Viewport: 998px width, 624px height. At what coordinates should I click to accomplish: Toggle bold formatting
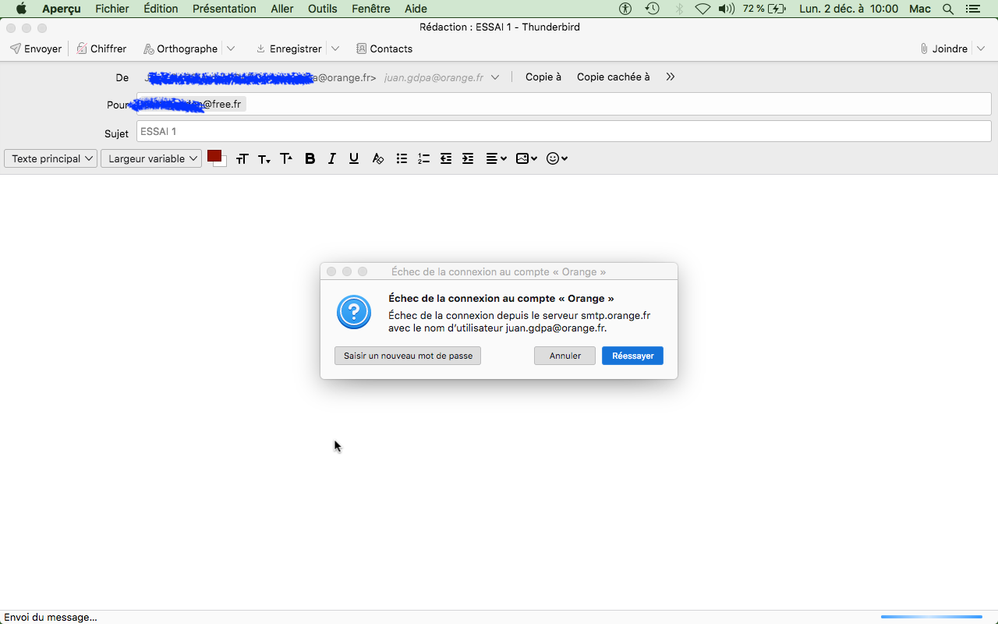[310, 159]
